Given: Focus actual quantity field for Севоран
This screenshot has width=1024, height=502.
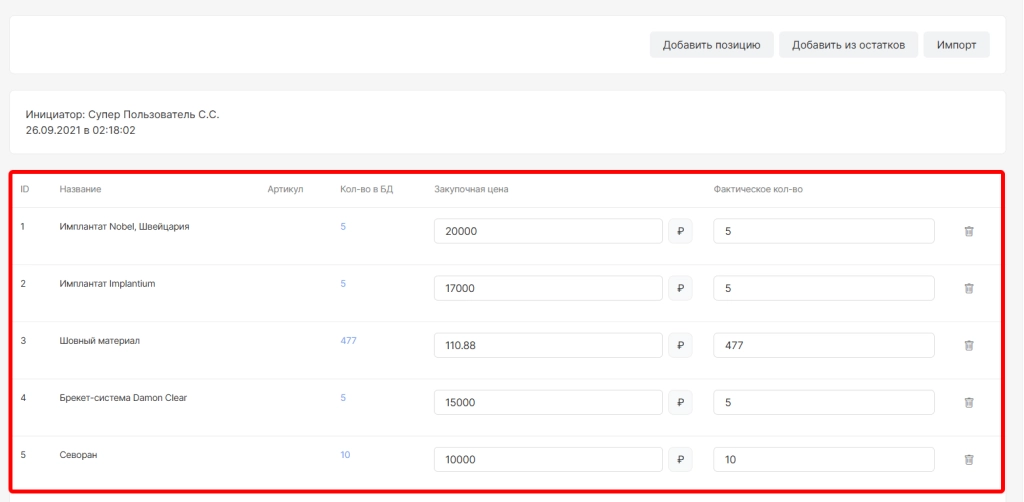Looking at the screenshot, I should click(823, 459).
